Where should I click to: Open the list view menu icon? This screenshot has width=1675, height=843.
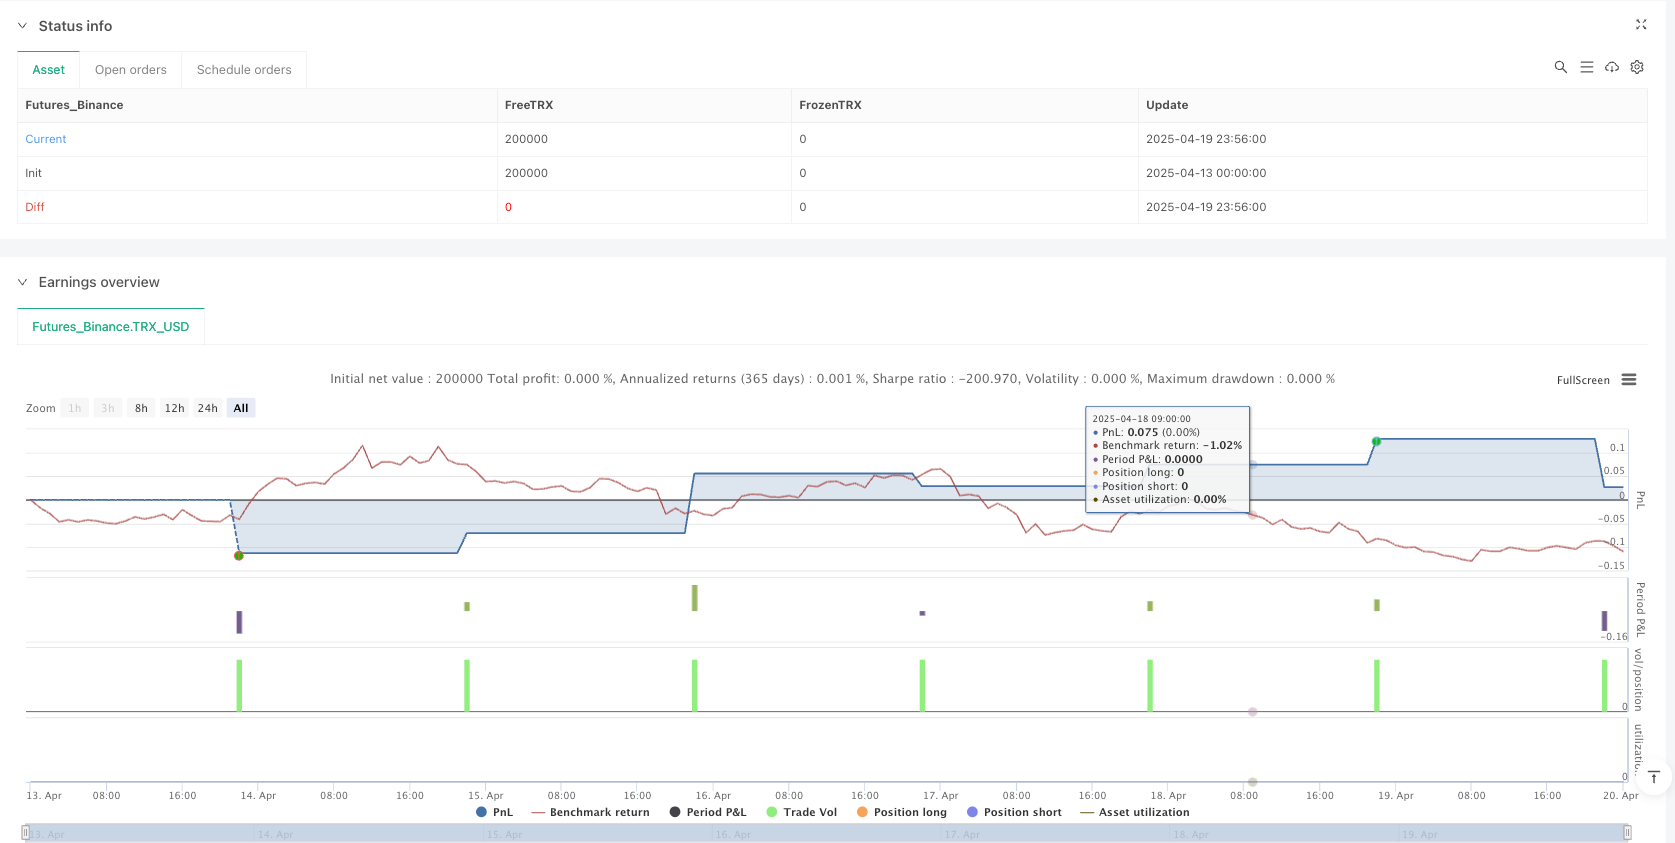point(1586,67)
